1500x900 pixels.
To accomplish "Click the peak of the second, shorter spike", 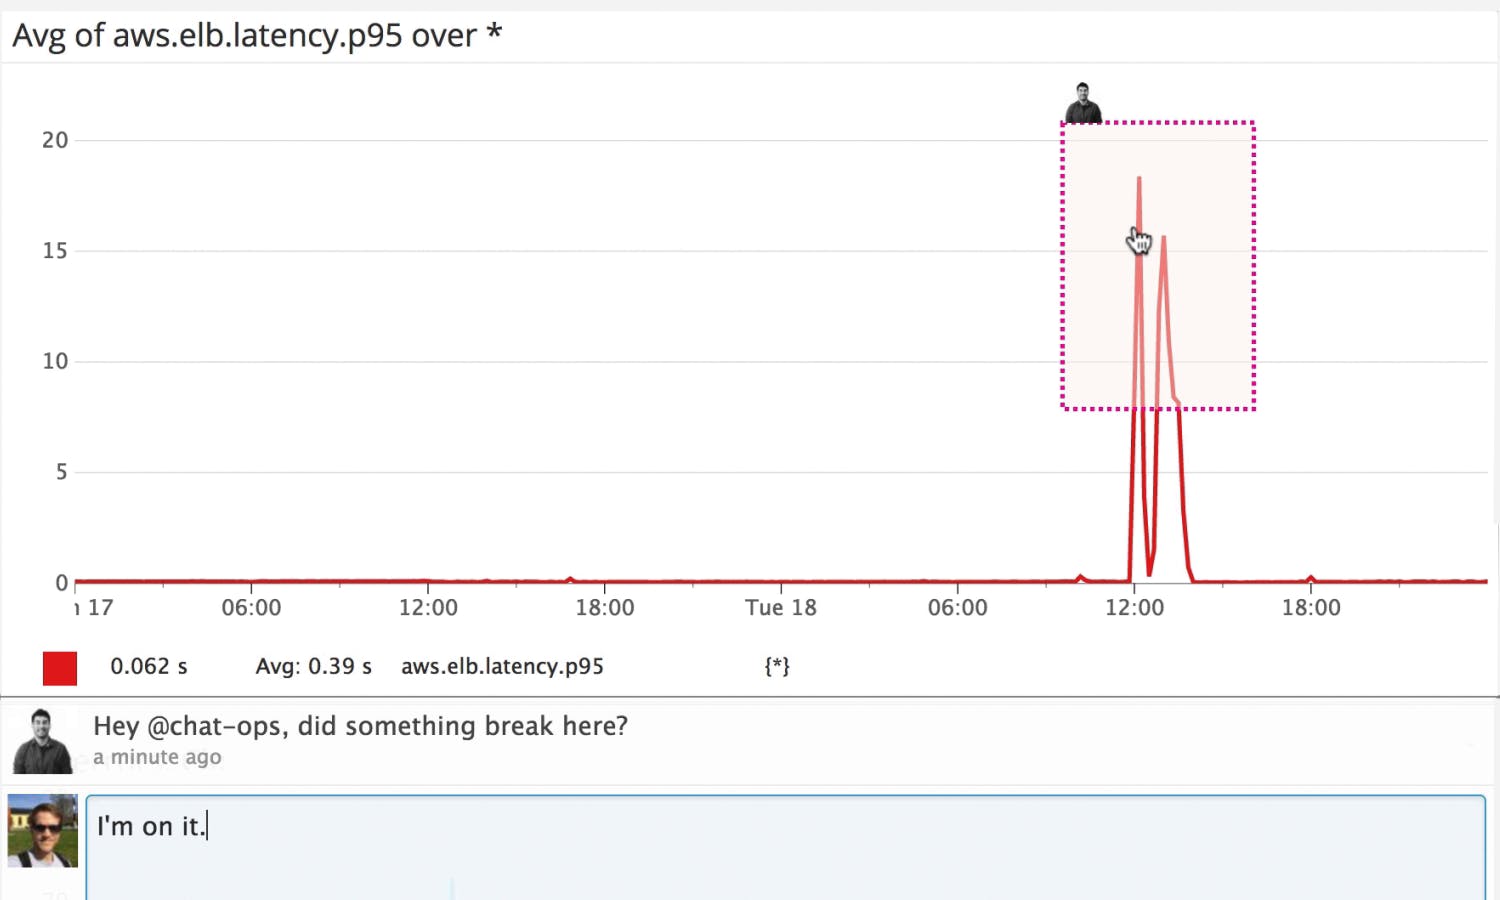I will [1164, 237].
